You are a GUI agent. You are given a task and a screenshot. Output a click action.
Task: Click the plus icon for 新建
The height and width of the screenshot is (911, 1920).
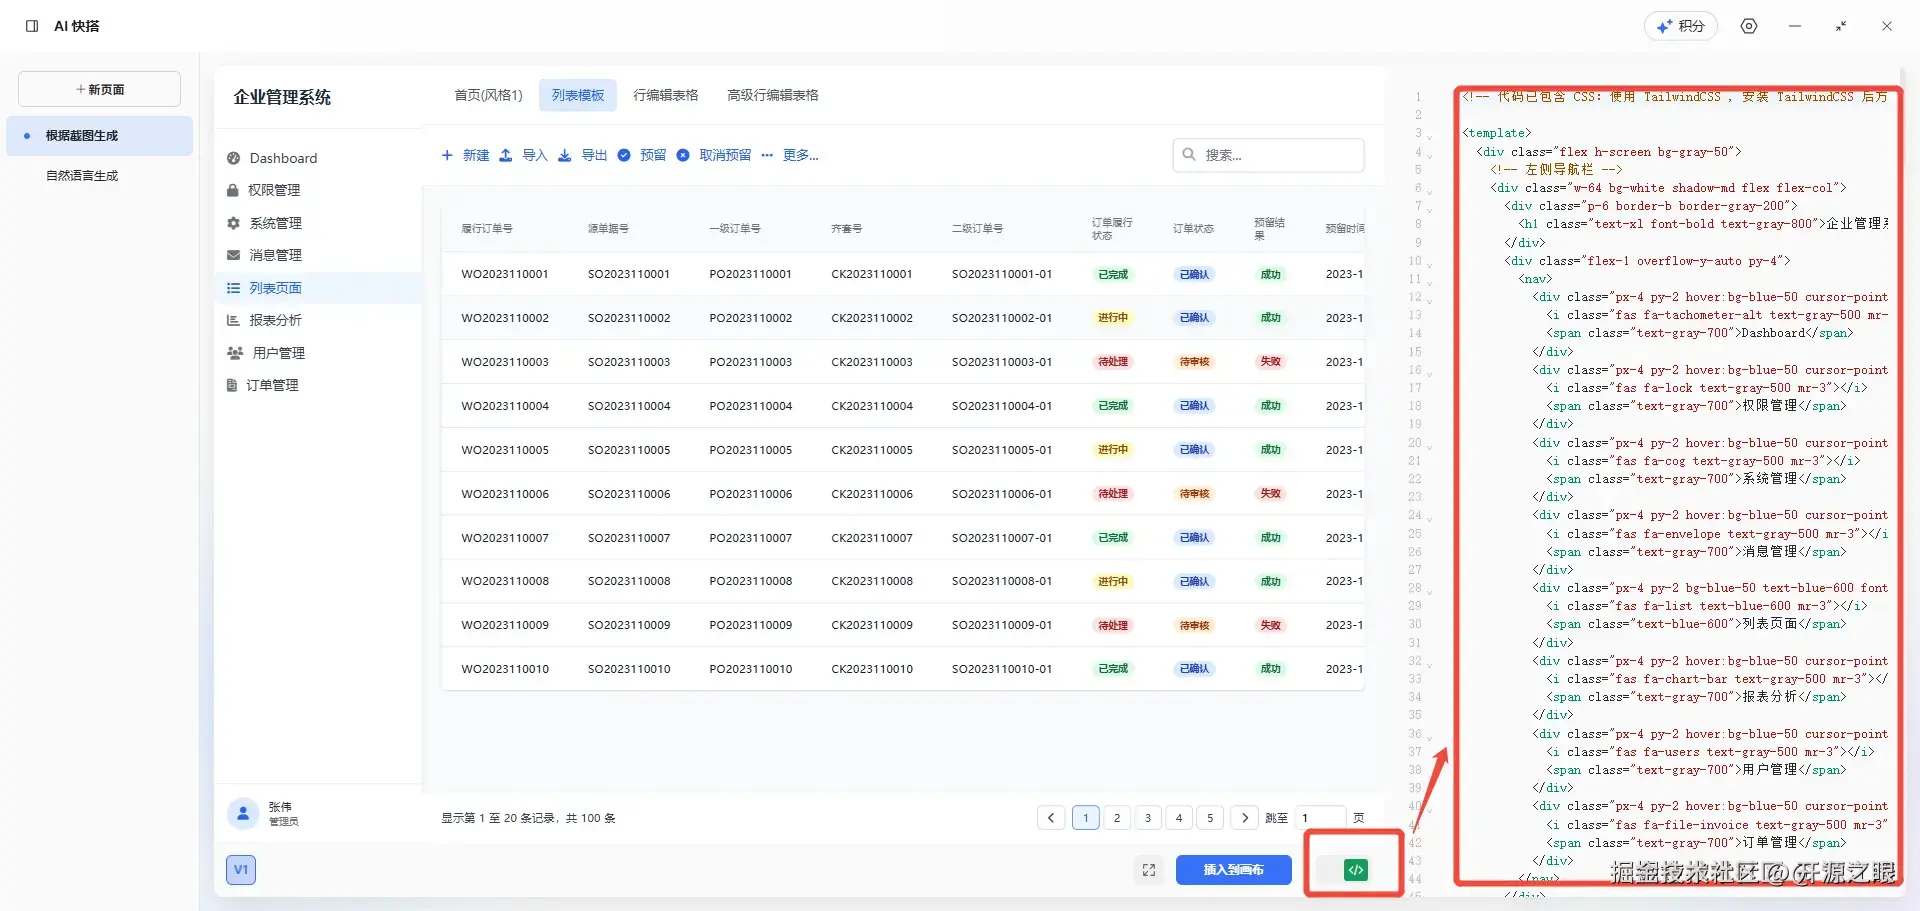[447, 155]
